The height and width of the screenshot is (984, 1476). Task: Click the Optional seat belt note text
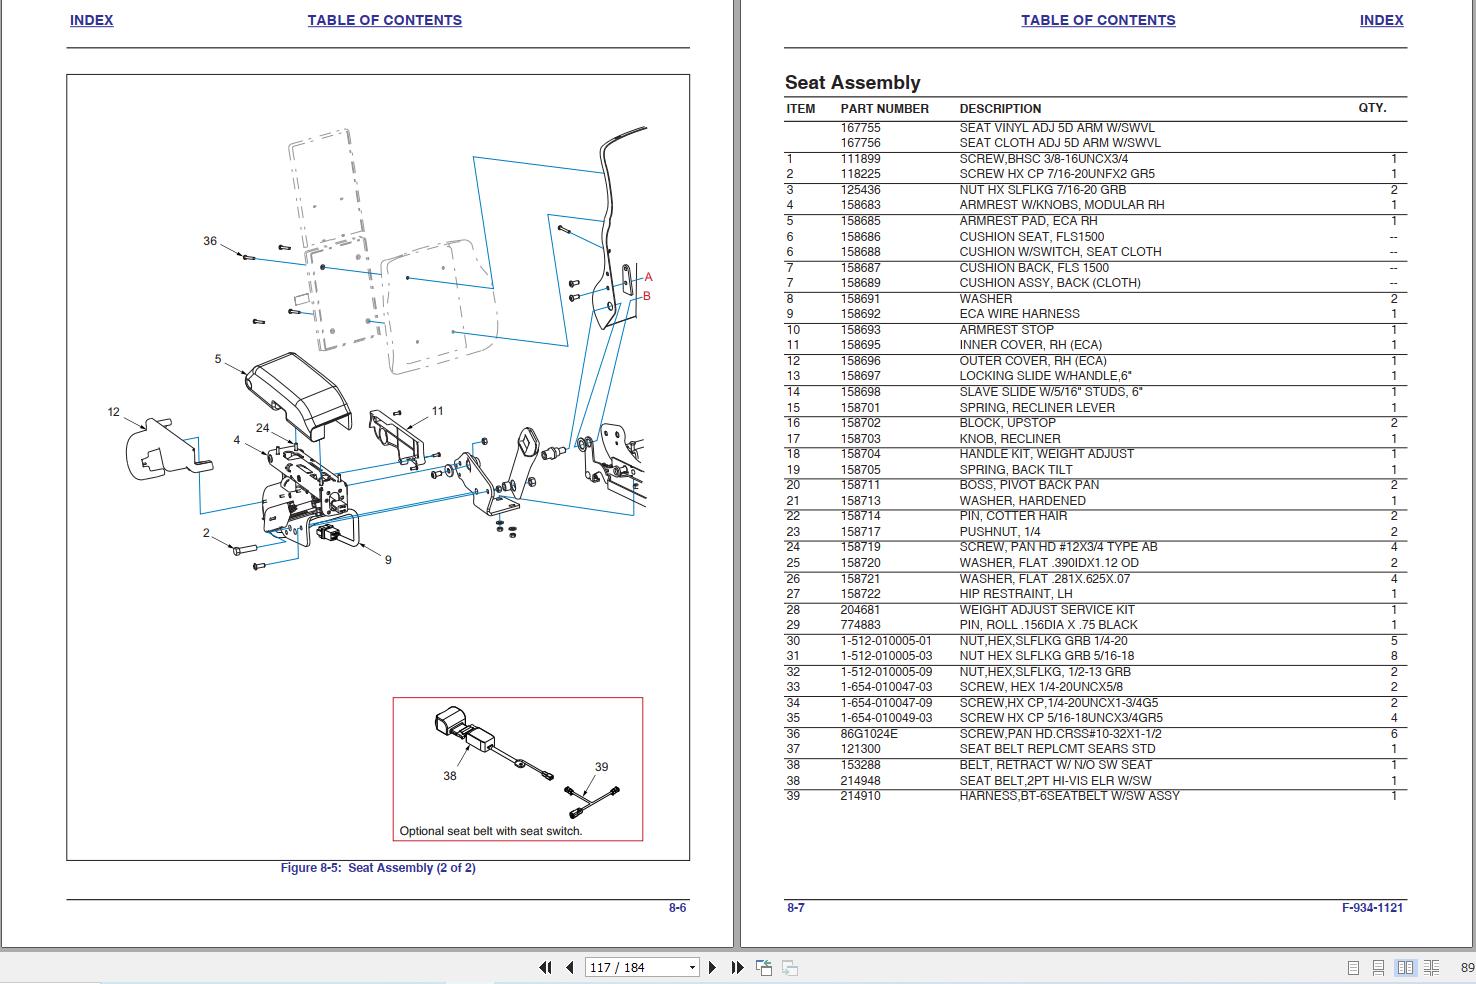490,831
